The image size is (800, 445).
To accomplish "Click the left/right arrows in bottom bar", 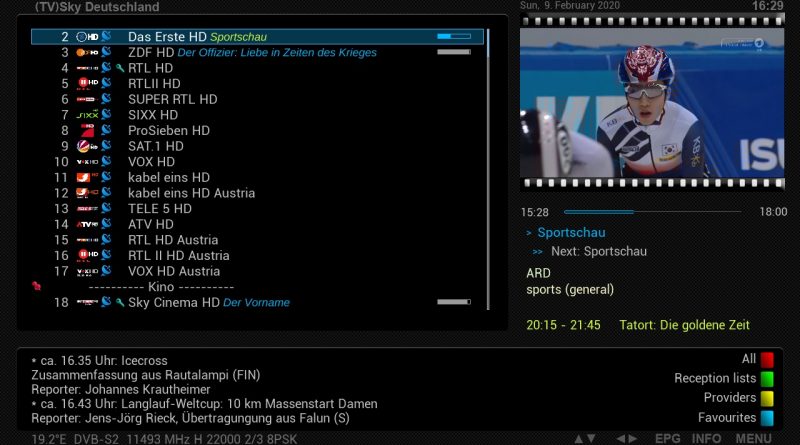I will tap(627, 438).
